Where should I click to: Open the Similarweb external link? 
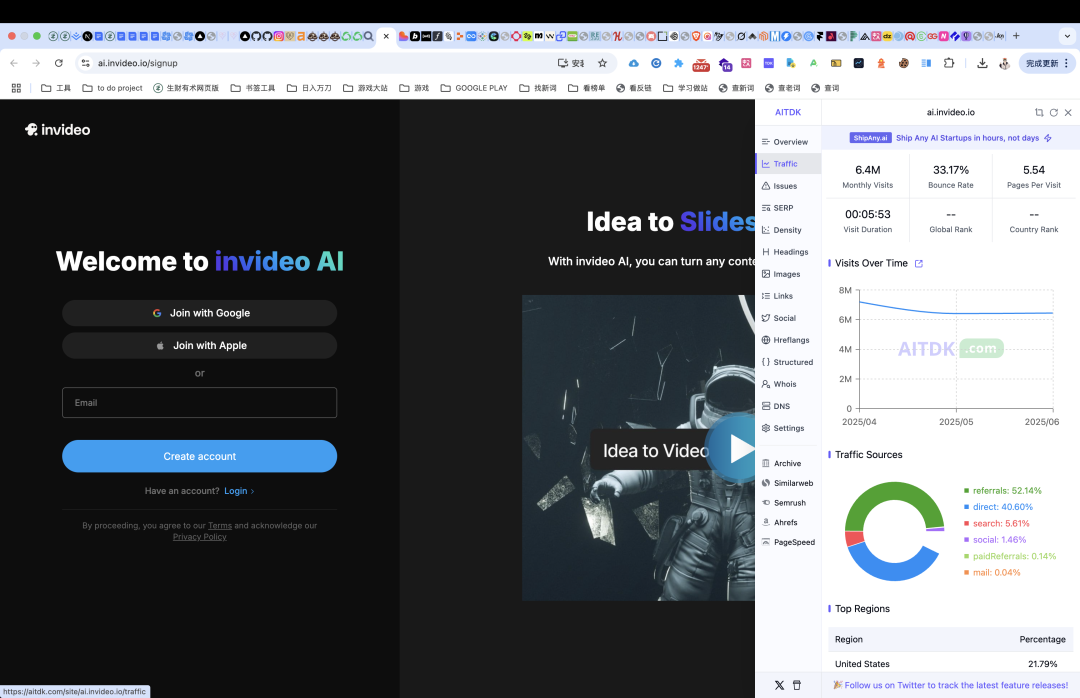pyautogui.click(x=788, y=483)
